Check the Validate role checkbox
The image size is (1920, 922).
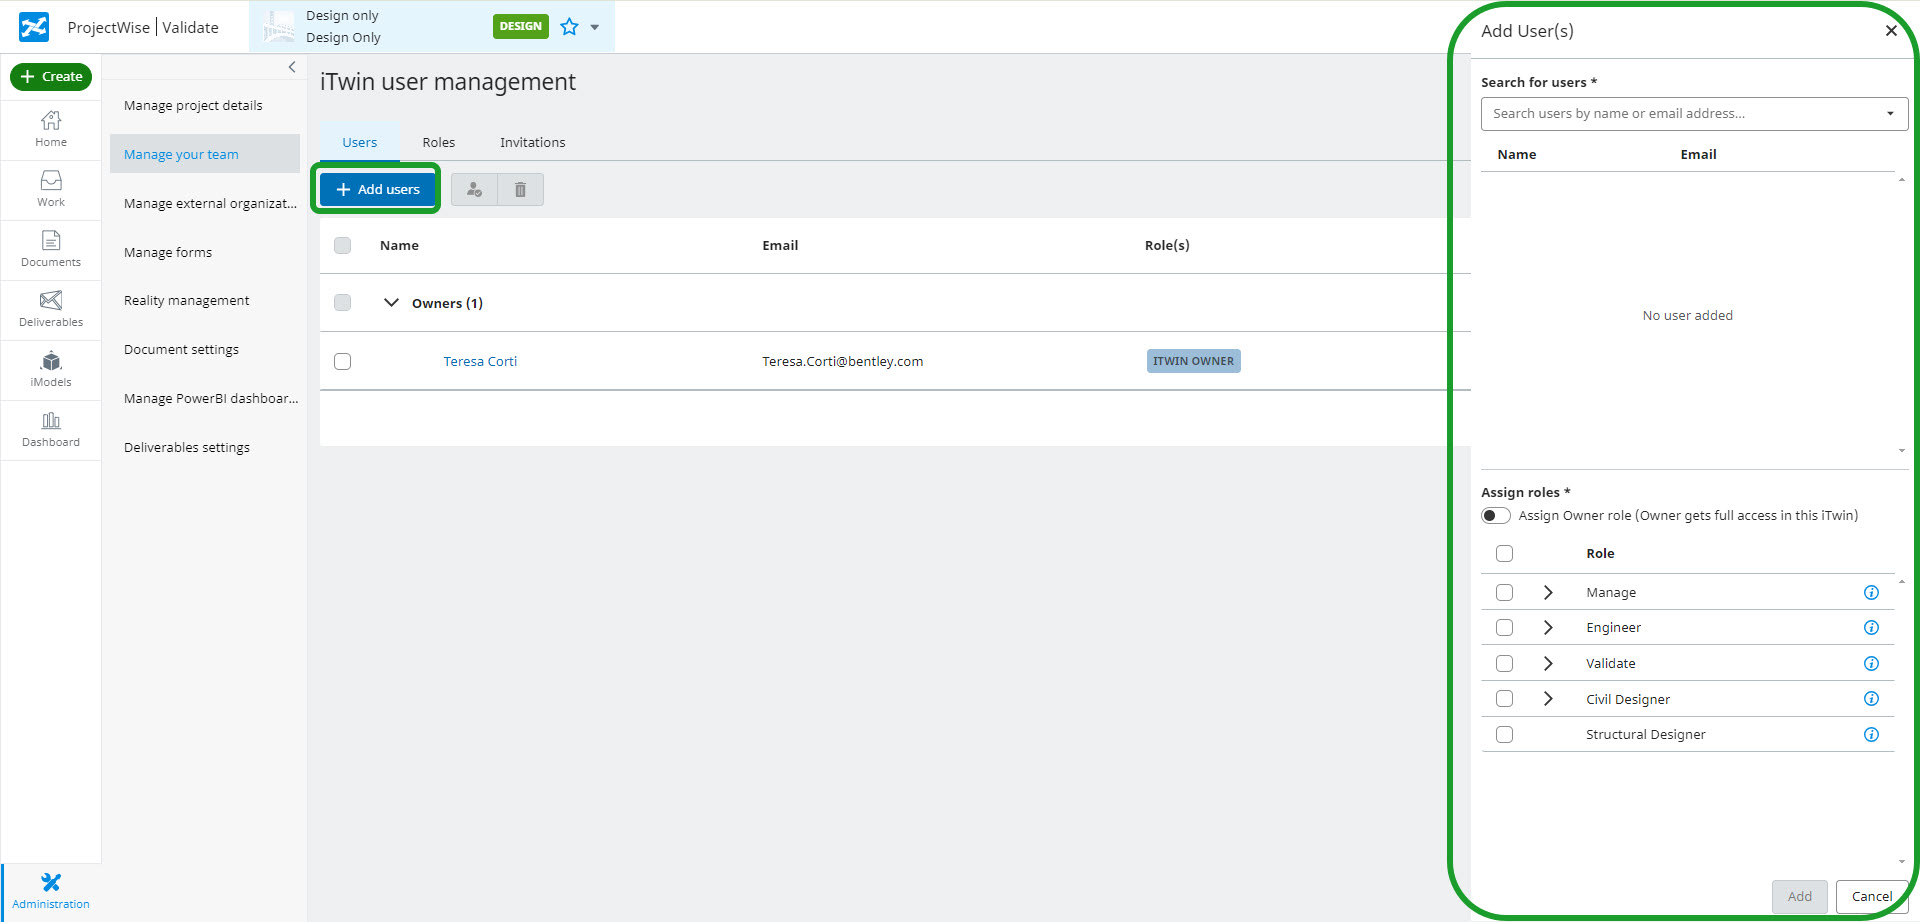[x=1504, y=663]
